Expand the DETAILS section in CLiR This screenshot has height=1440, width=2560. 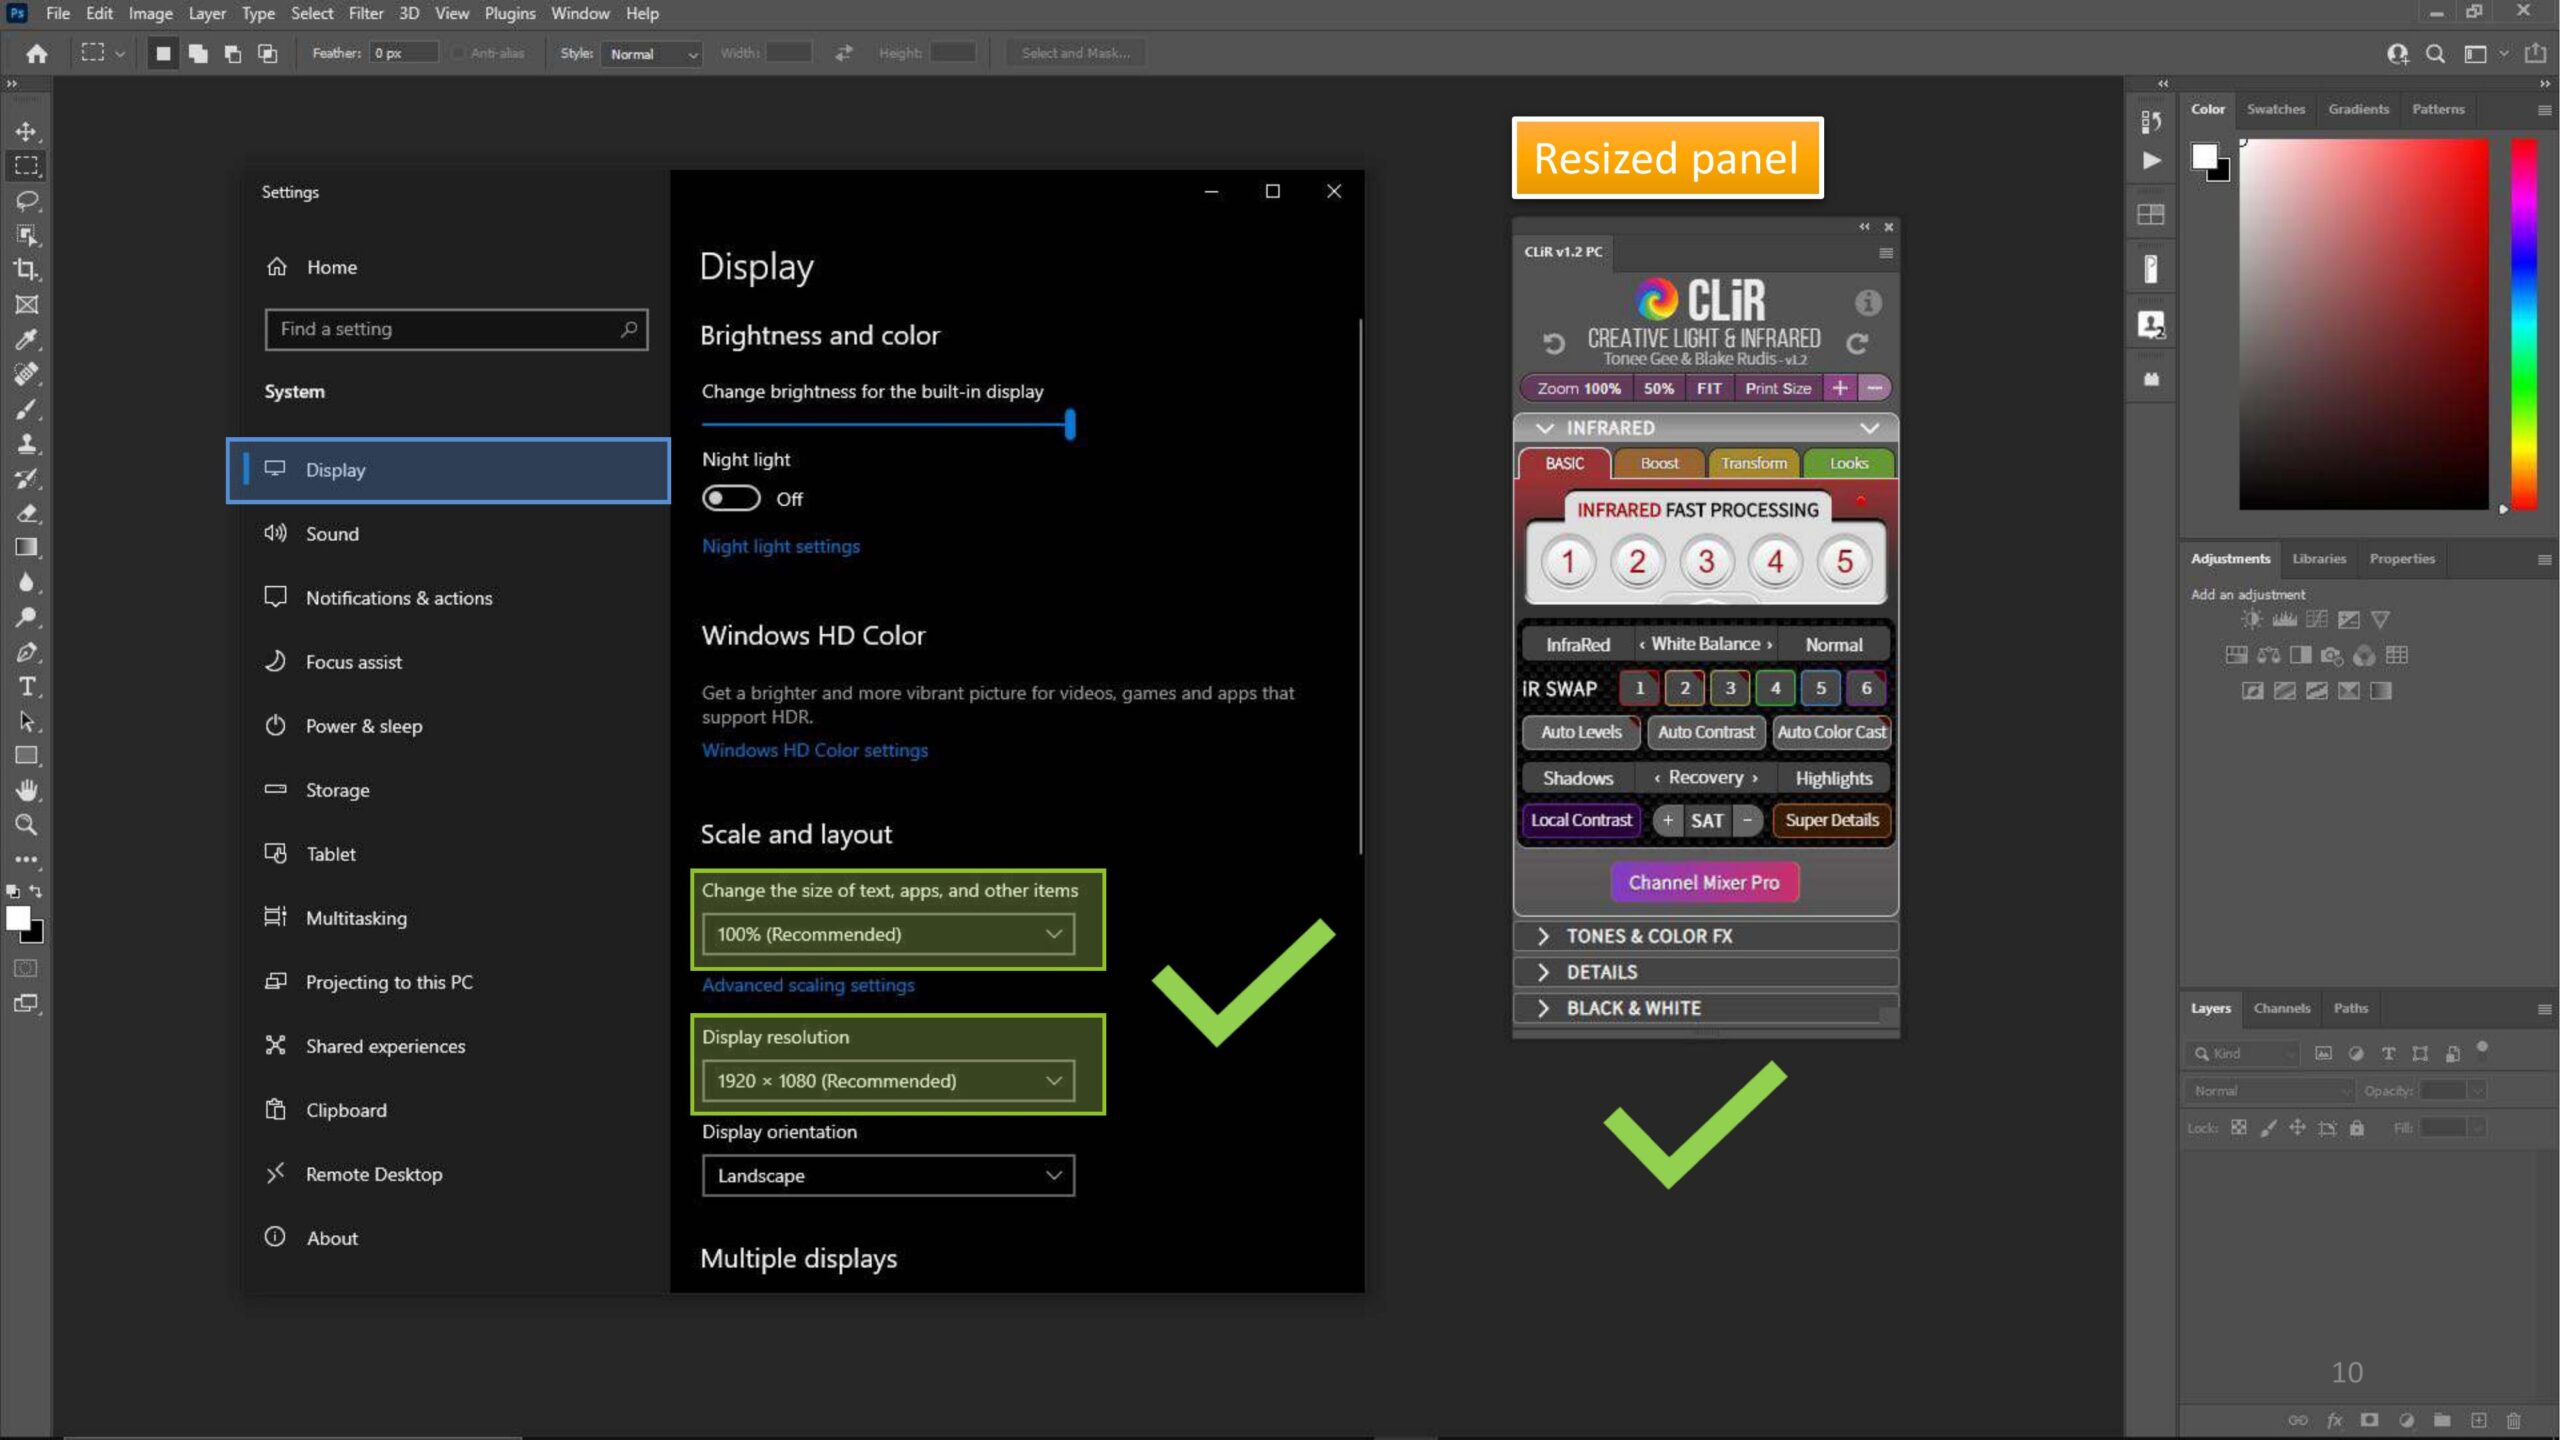tap(1705, 972)
